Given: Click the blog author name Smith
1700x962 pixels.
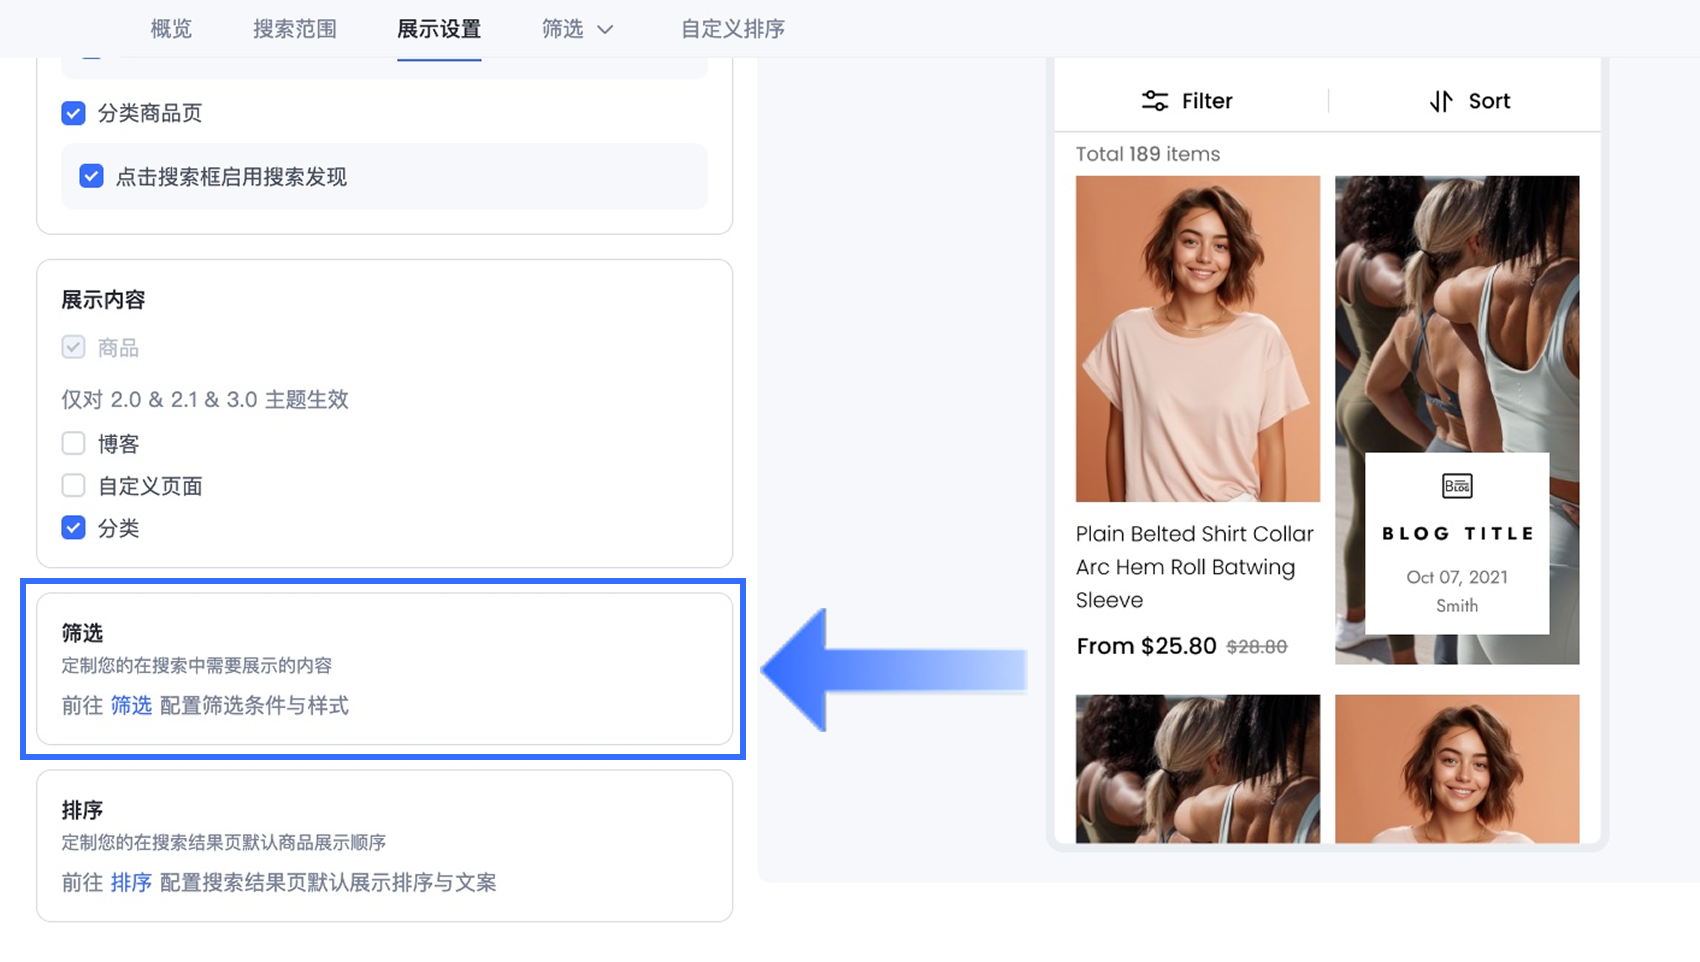Looking at the screenshot, I should tap(1457, 606).
